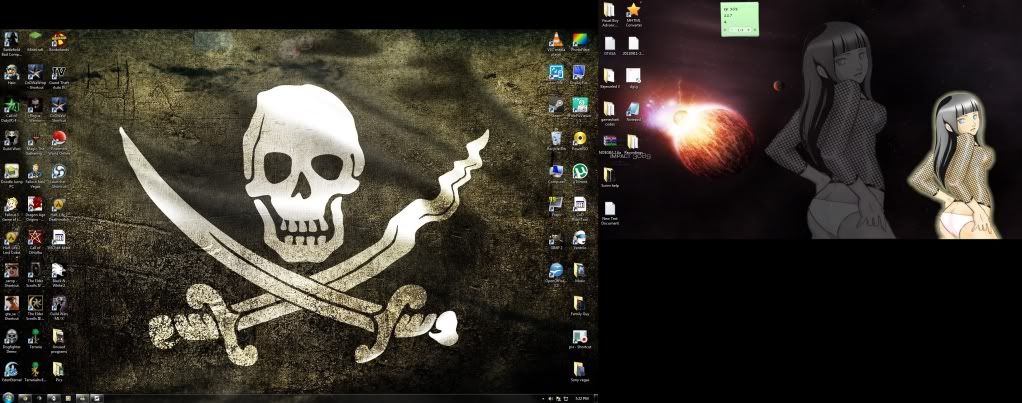Open the Music folder icon

[579, 272]
